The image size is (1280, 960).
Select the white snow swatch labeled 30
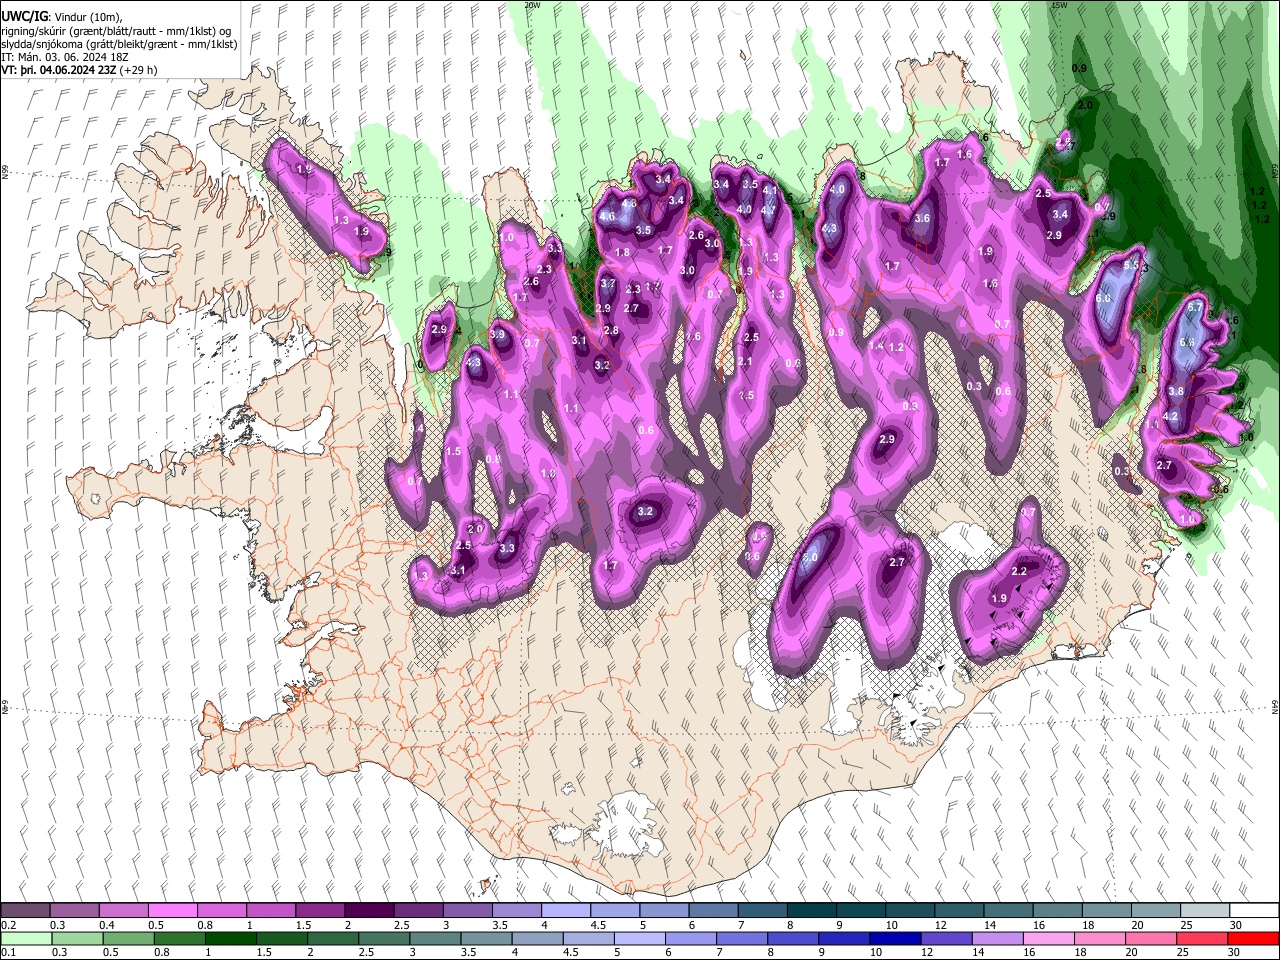1253,910
